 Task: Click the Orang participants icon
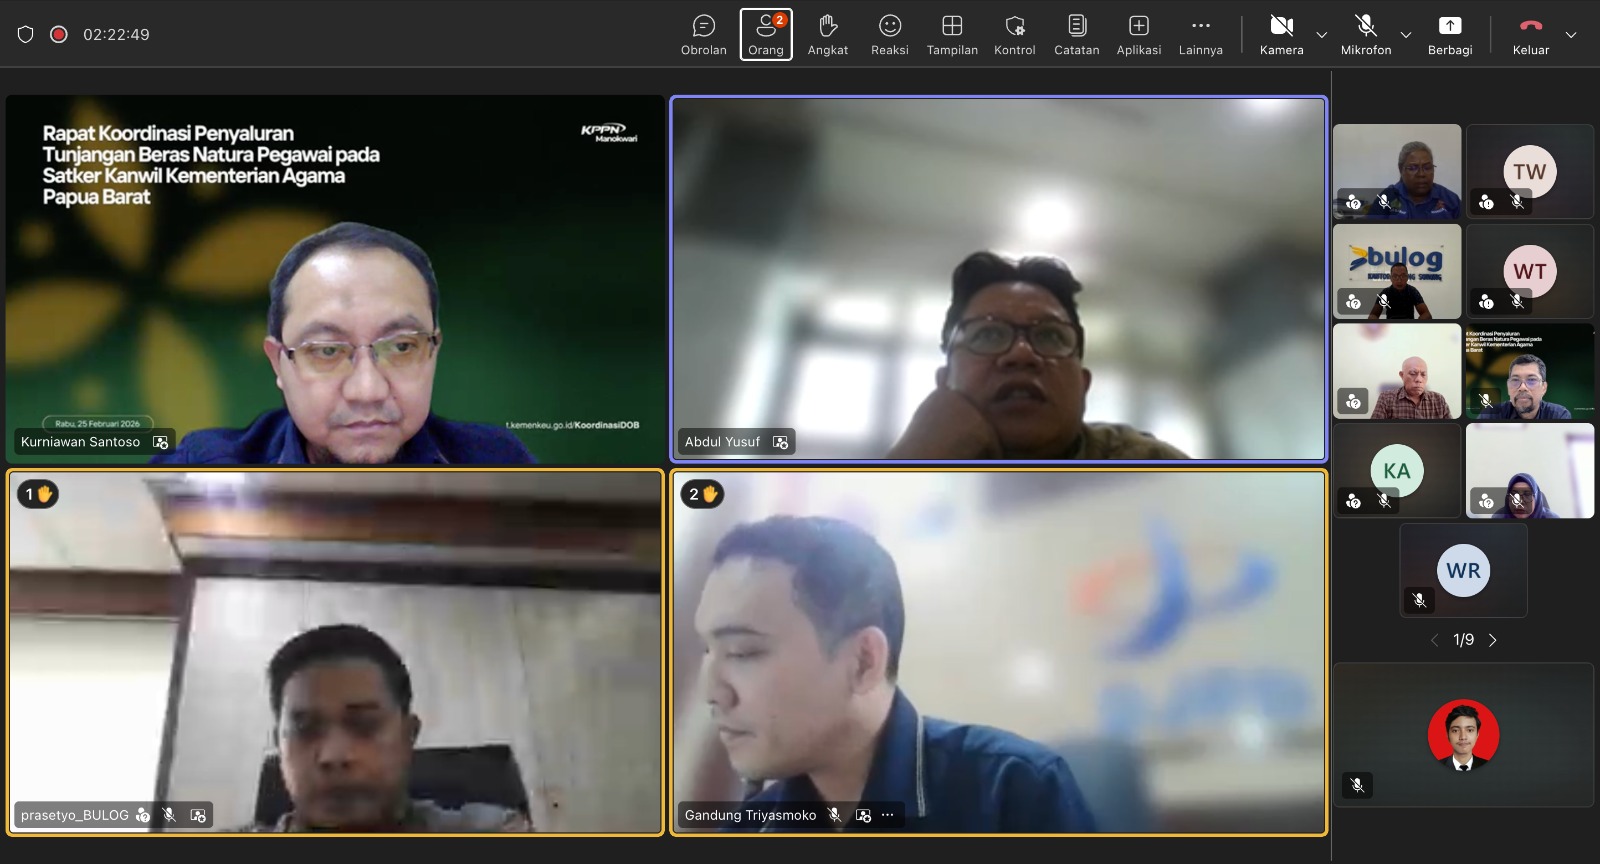click(766, 34)
